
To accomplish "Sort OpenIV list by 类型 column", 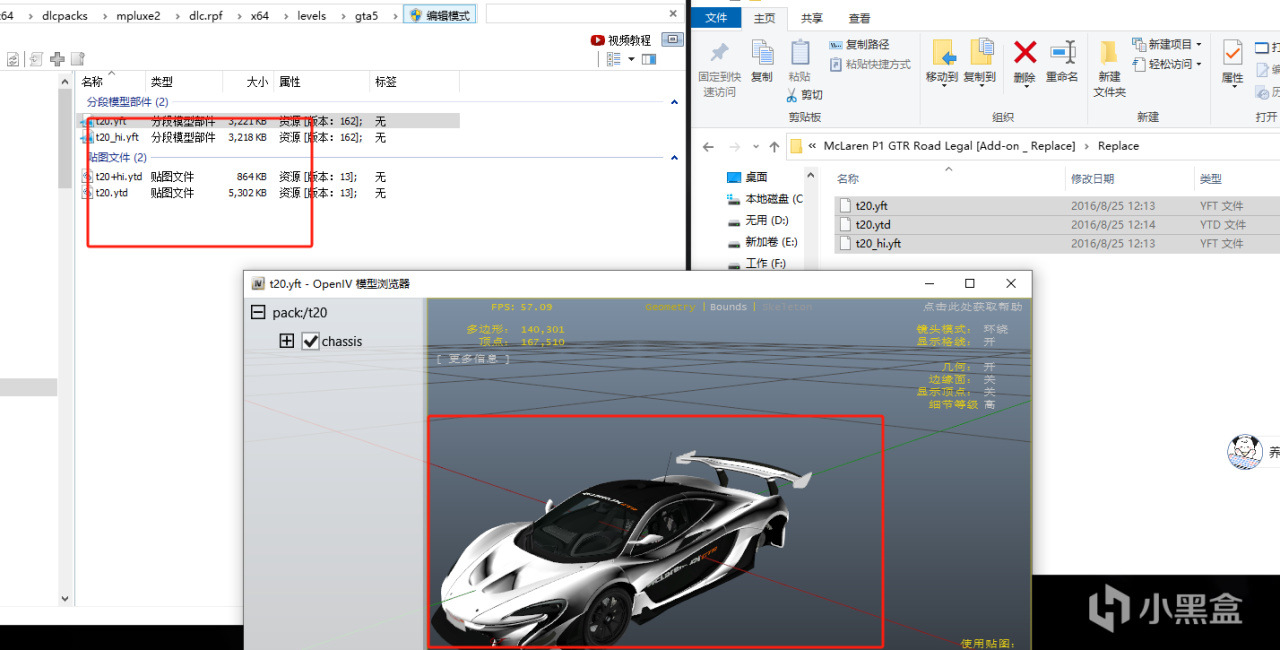I will click(161, 82).
